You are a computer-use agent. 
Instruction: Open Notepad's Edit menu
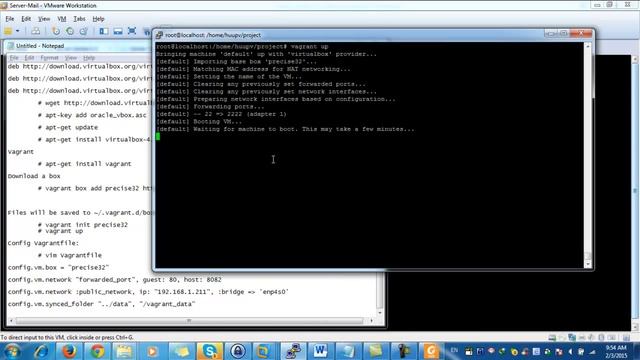coord(29,58)
